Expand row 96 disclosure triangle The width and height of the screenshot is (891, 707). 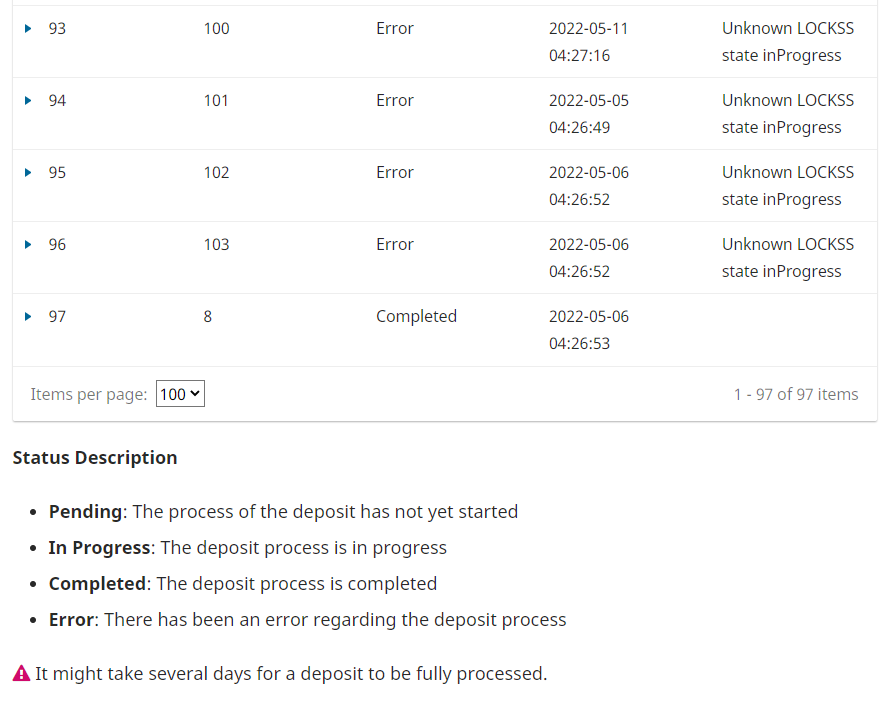[x=28, y=244]
